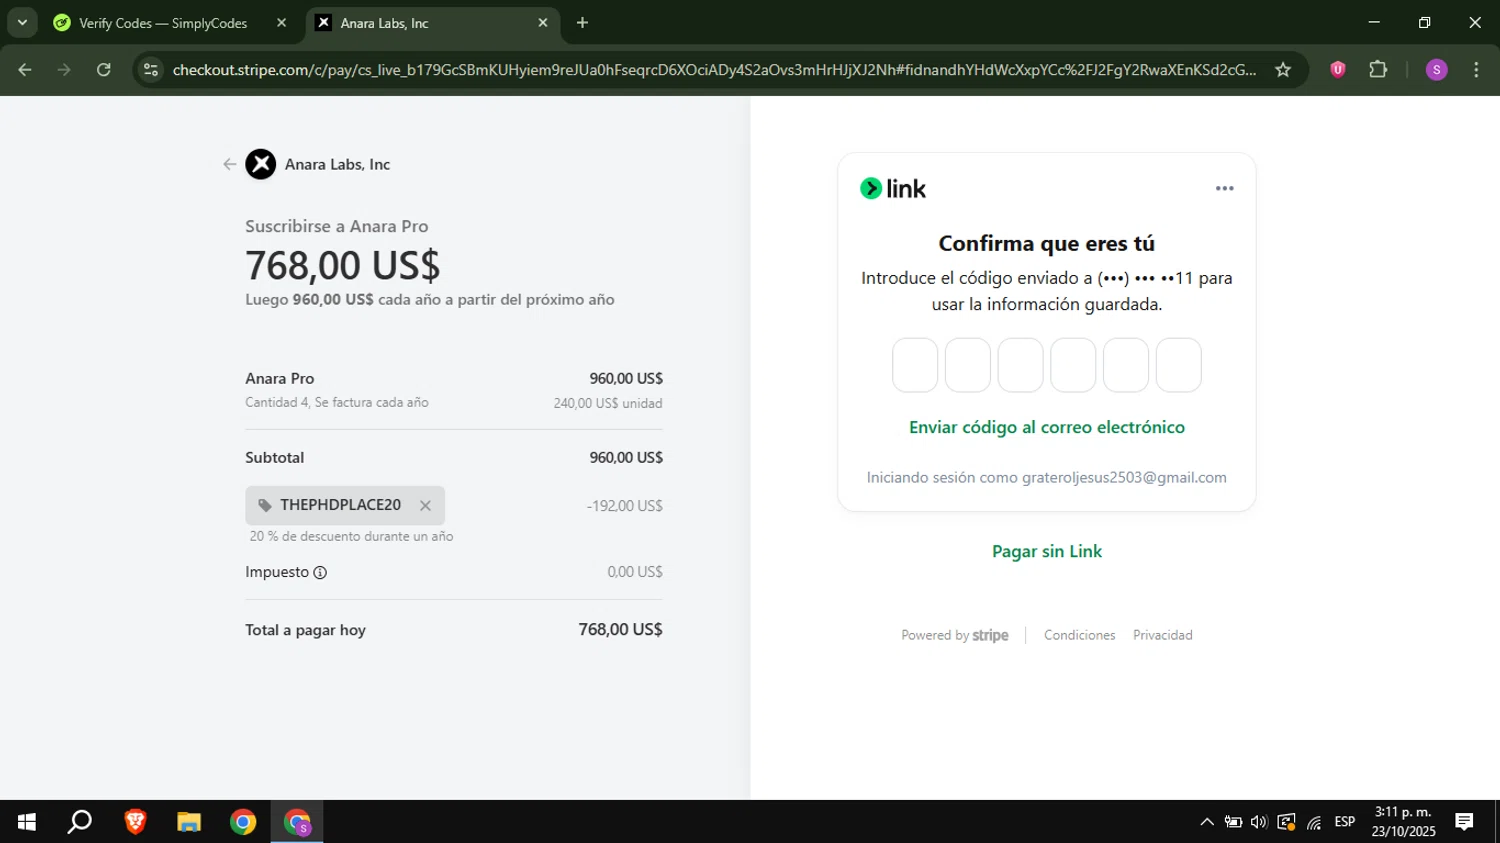Open the browser extensions puzzle icon
The image size is (1500, 843).
[1378, 70]
